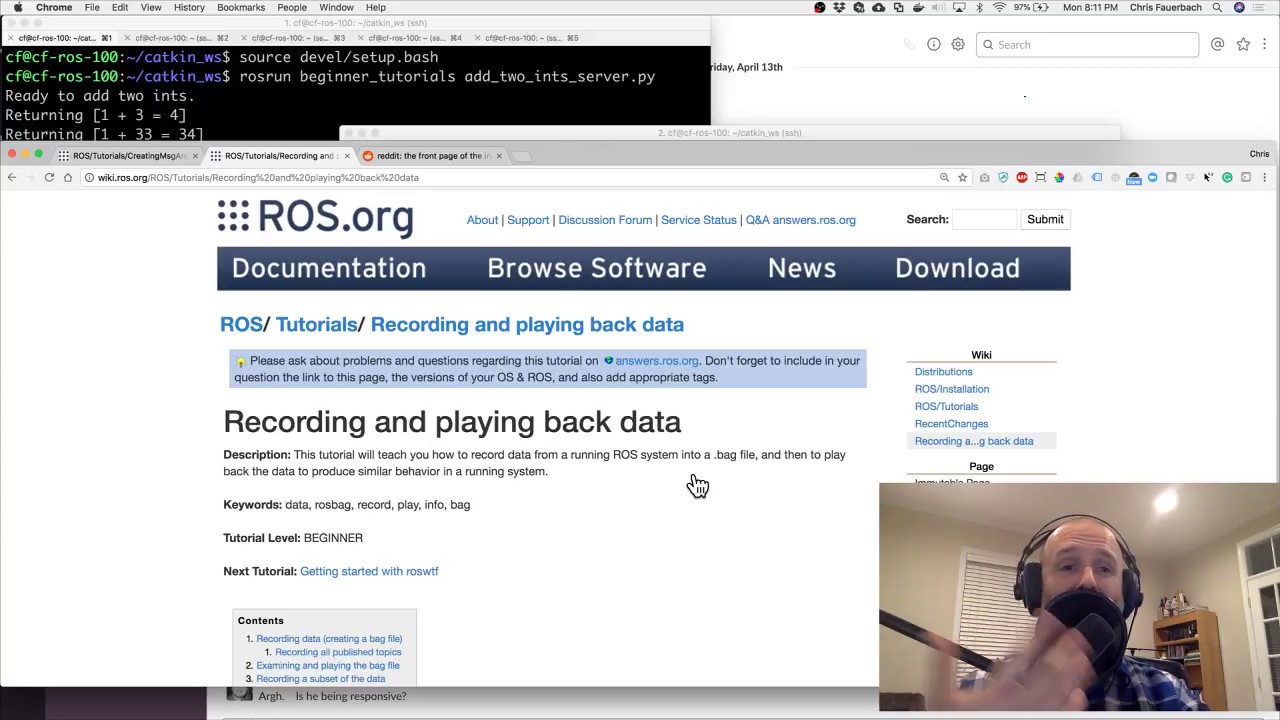Viewport: 1280px width, 720px height.
Task: Open the View menu
Action: pos(151,7)
